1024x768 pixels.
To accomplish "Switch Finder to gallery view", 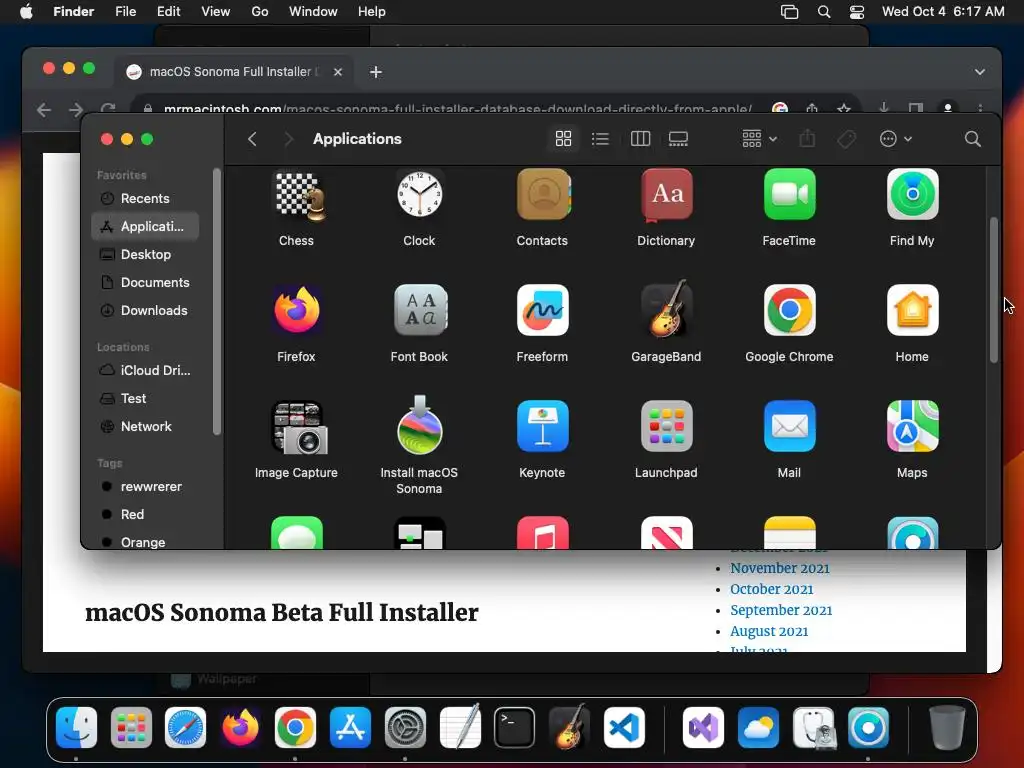I will pos(678,138).
